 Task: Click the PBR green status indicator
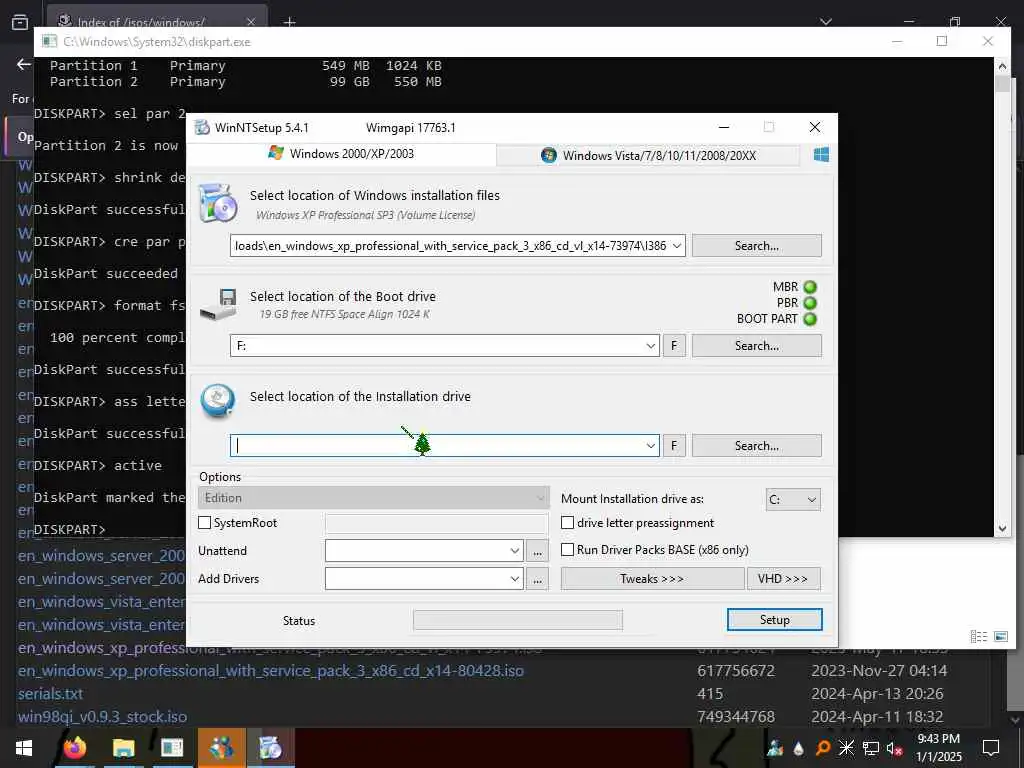(x=810, y=303)
